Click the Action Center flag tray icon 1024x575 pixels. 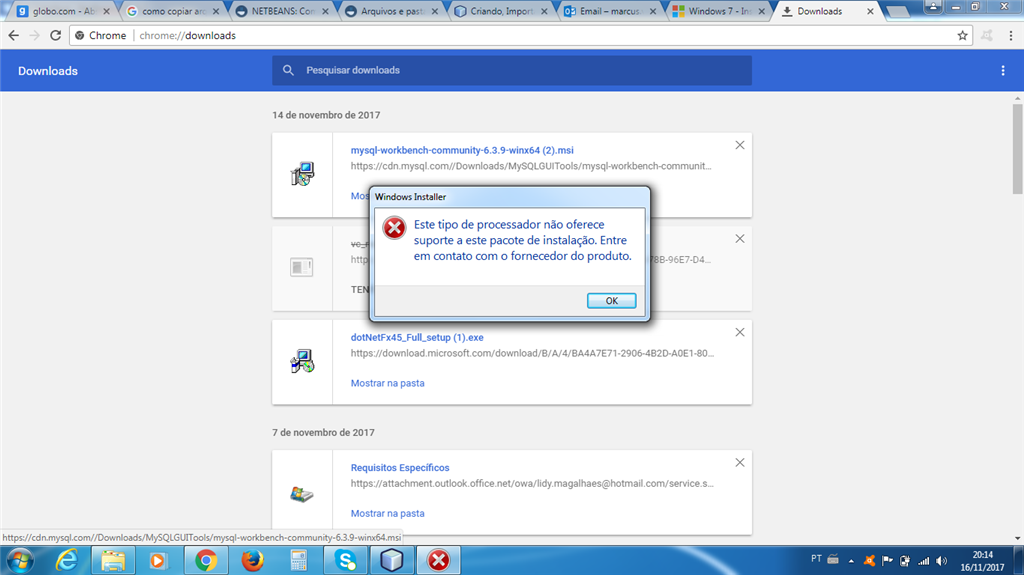click(888, 561)
